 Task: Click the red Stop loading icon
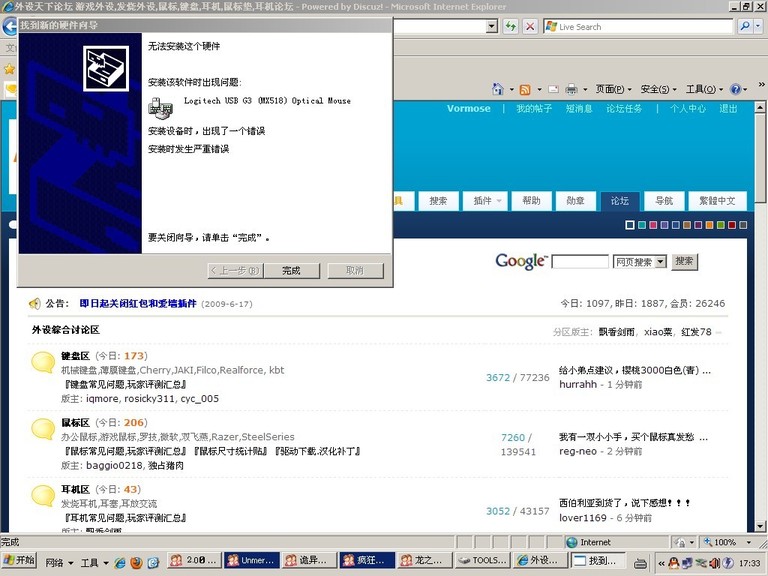(530, 27)
